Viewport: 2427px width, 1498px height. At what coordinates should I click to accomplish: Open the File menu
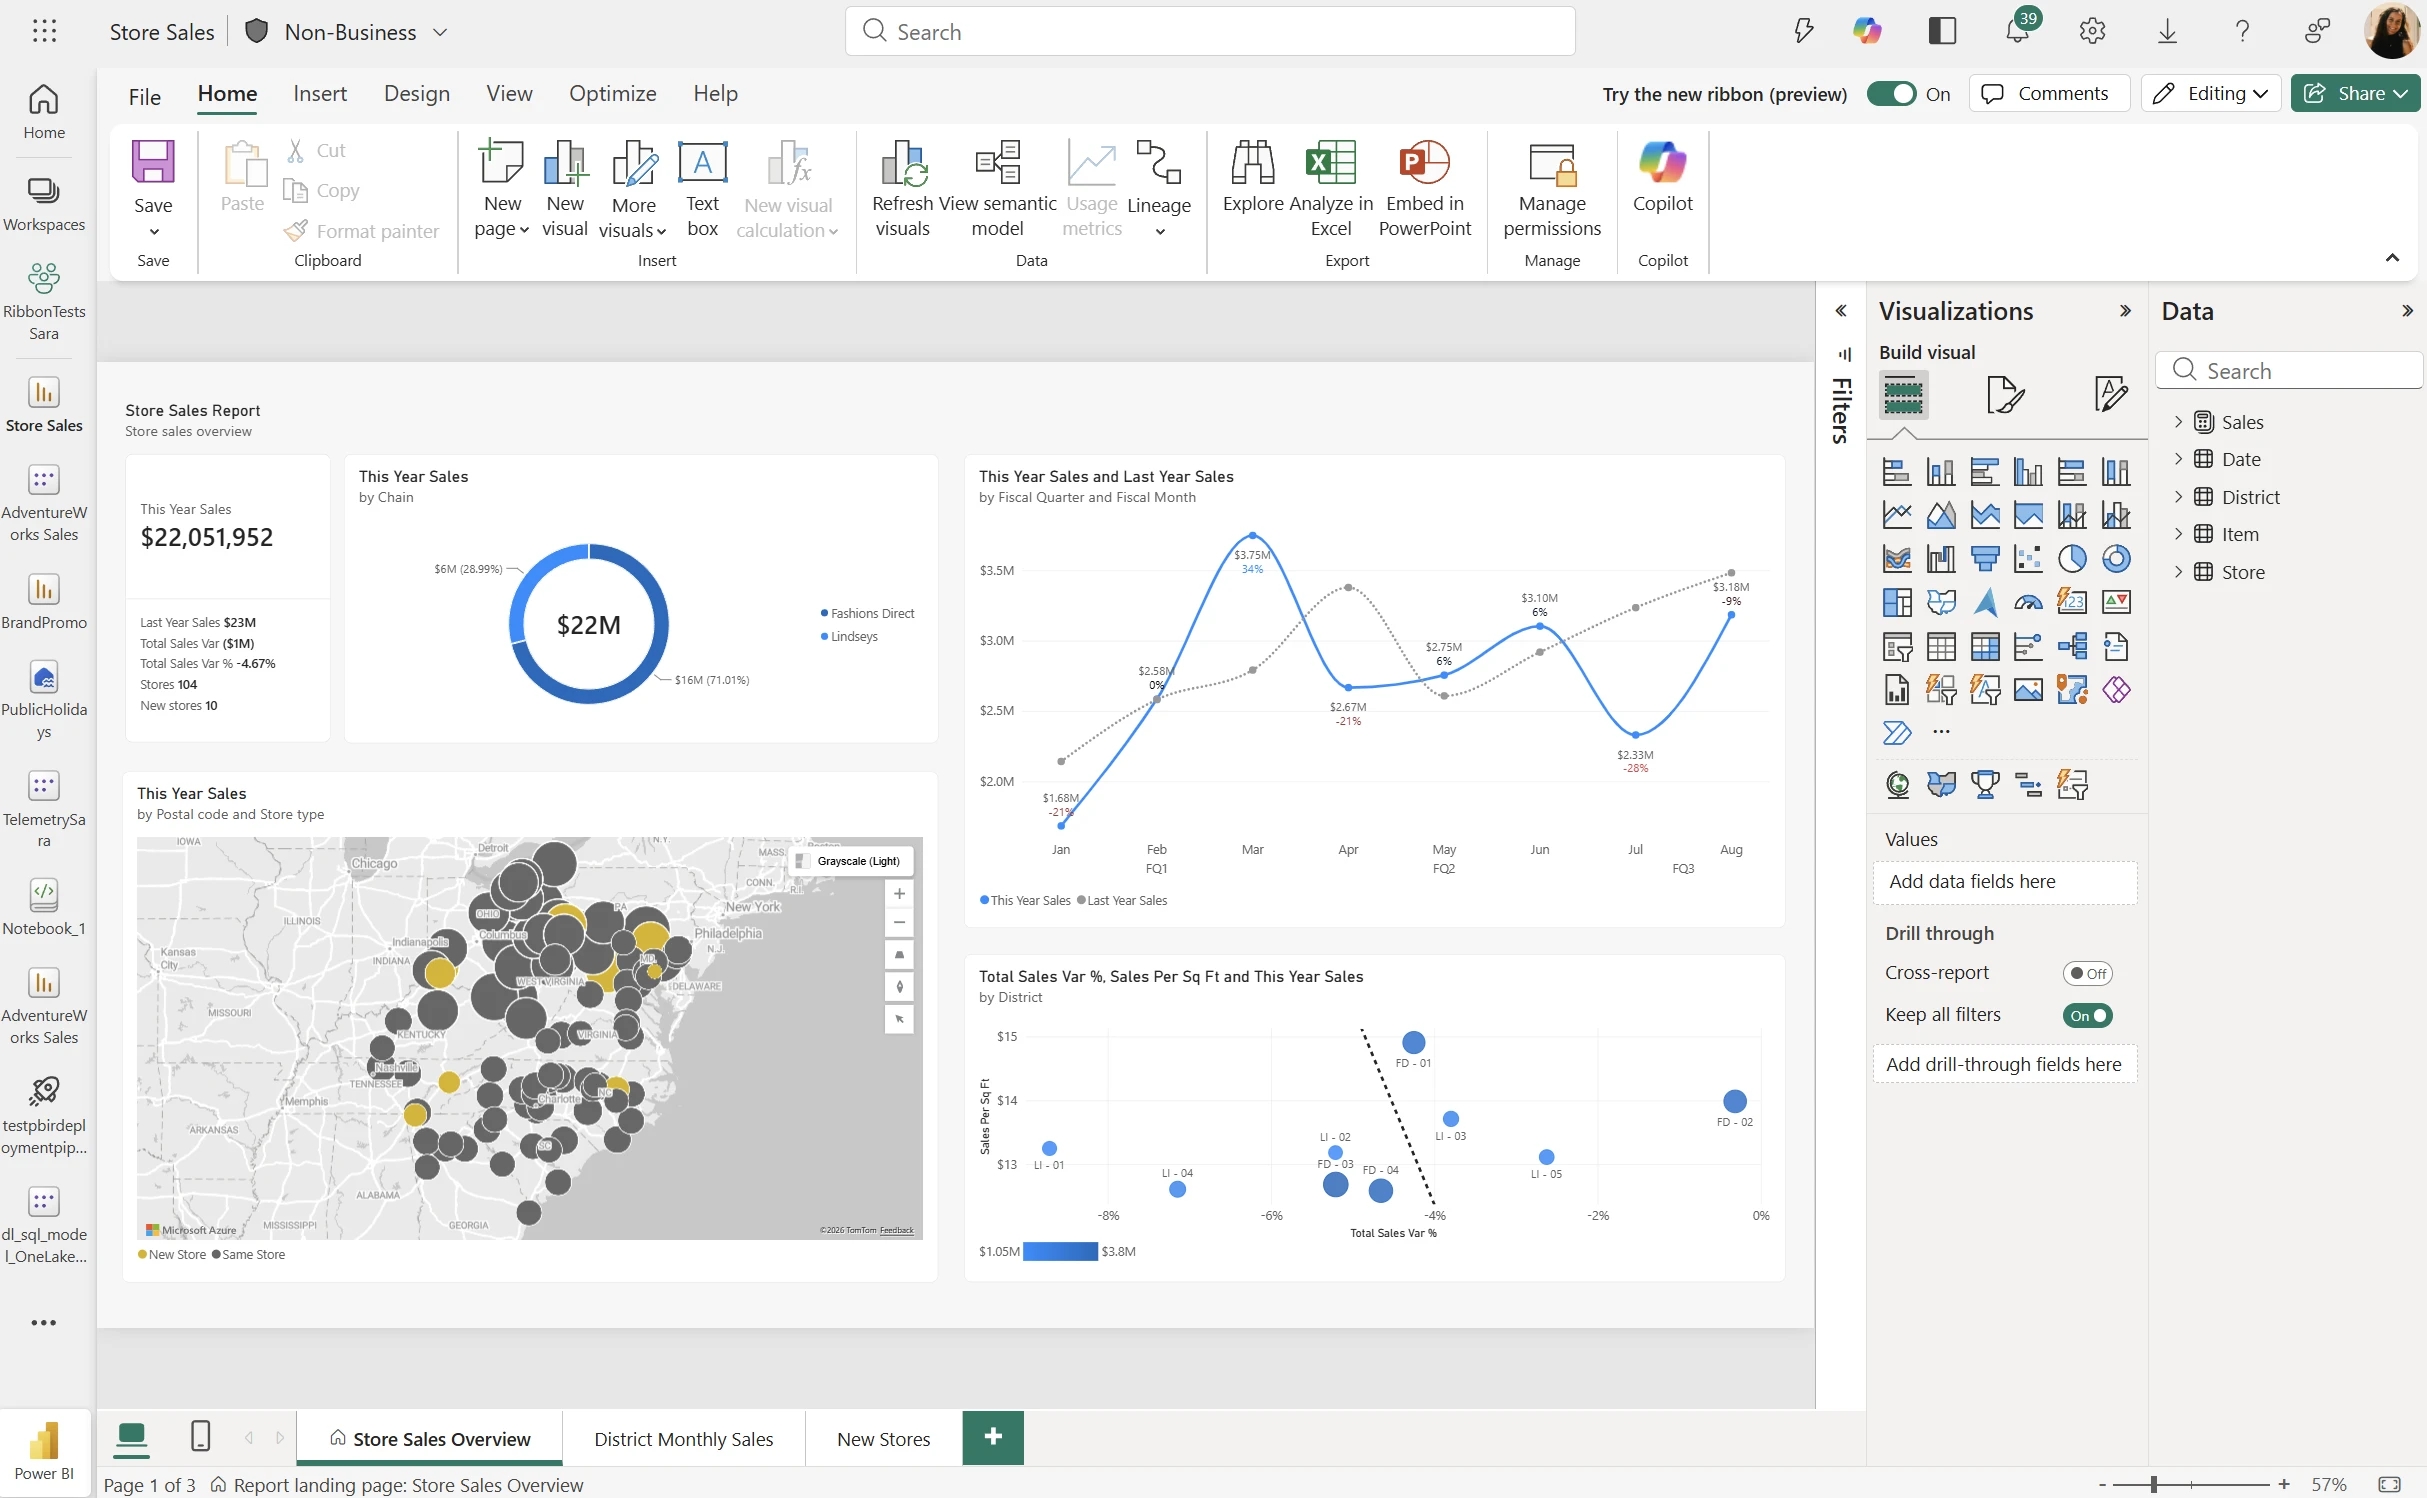[x=145, y=96]
